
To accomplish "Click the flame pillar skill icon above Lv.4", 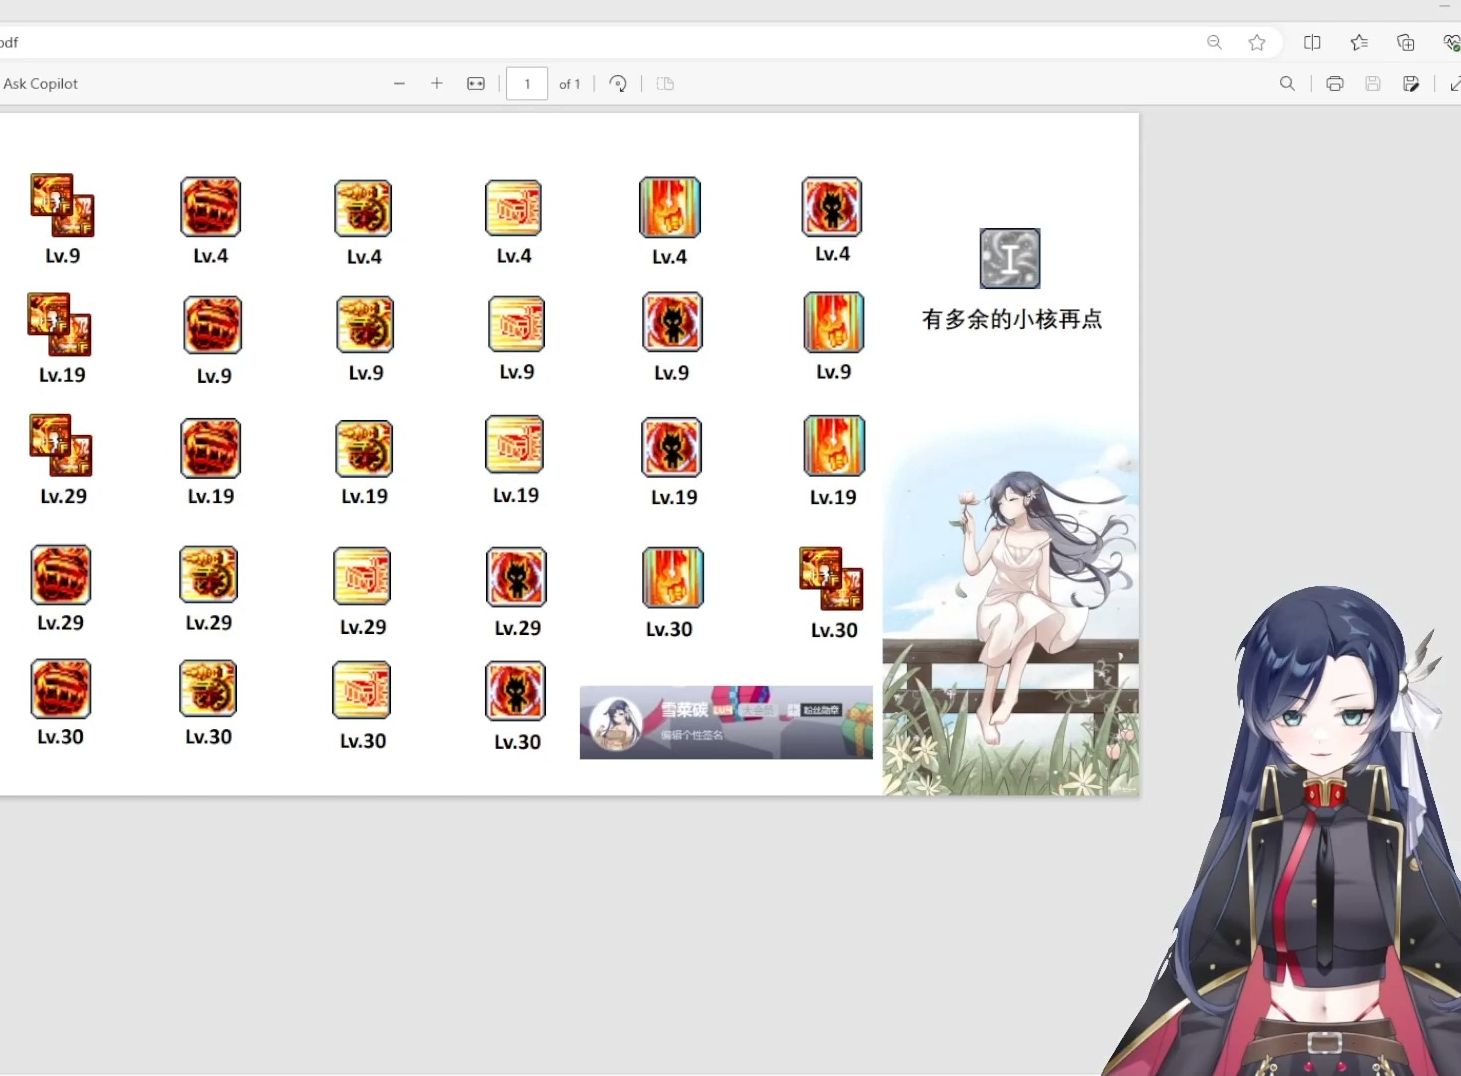I will (670, 207).
